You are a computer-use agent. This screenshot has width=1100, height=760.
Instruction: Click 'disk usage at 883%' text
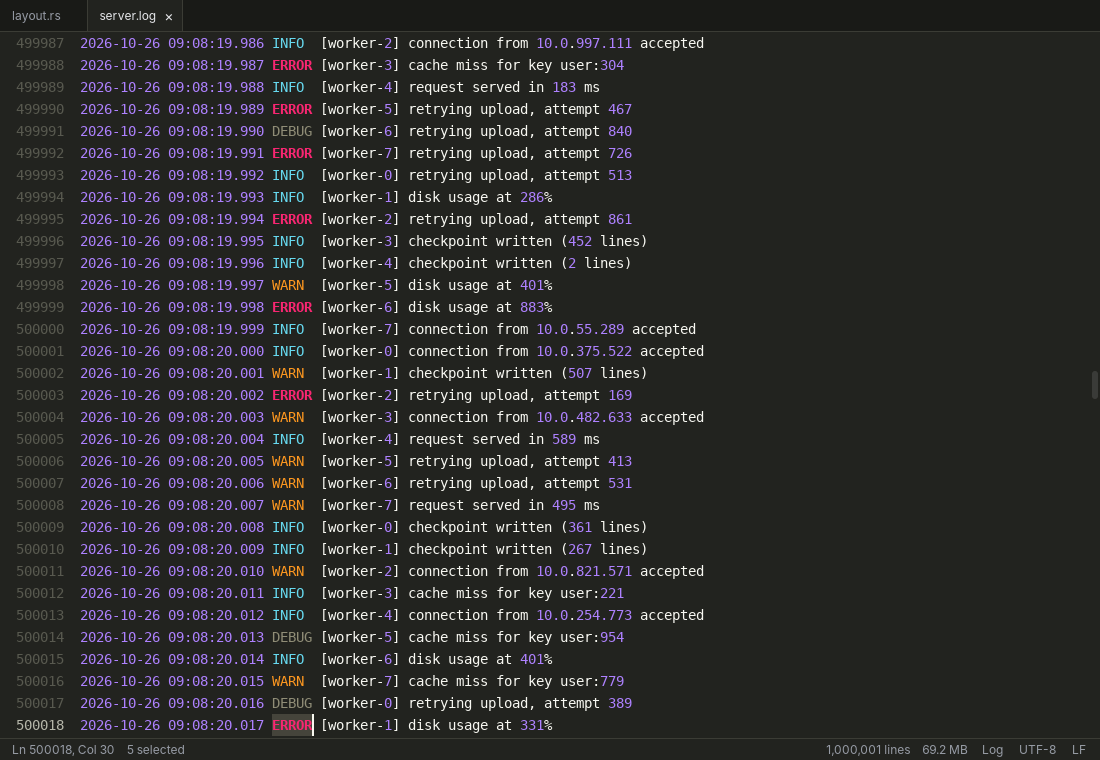pos(480,307)
